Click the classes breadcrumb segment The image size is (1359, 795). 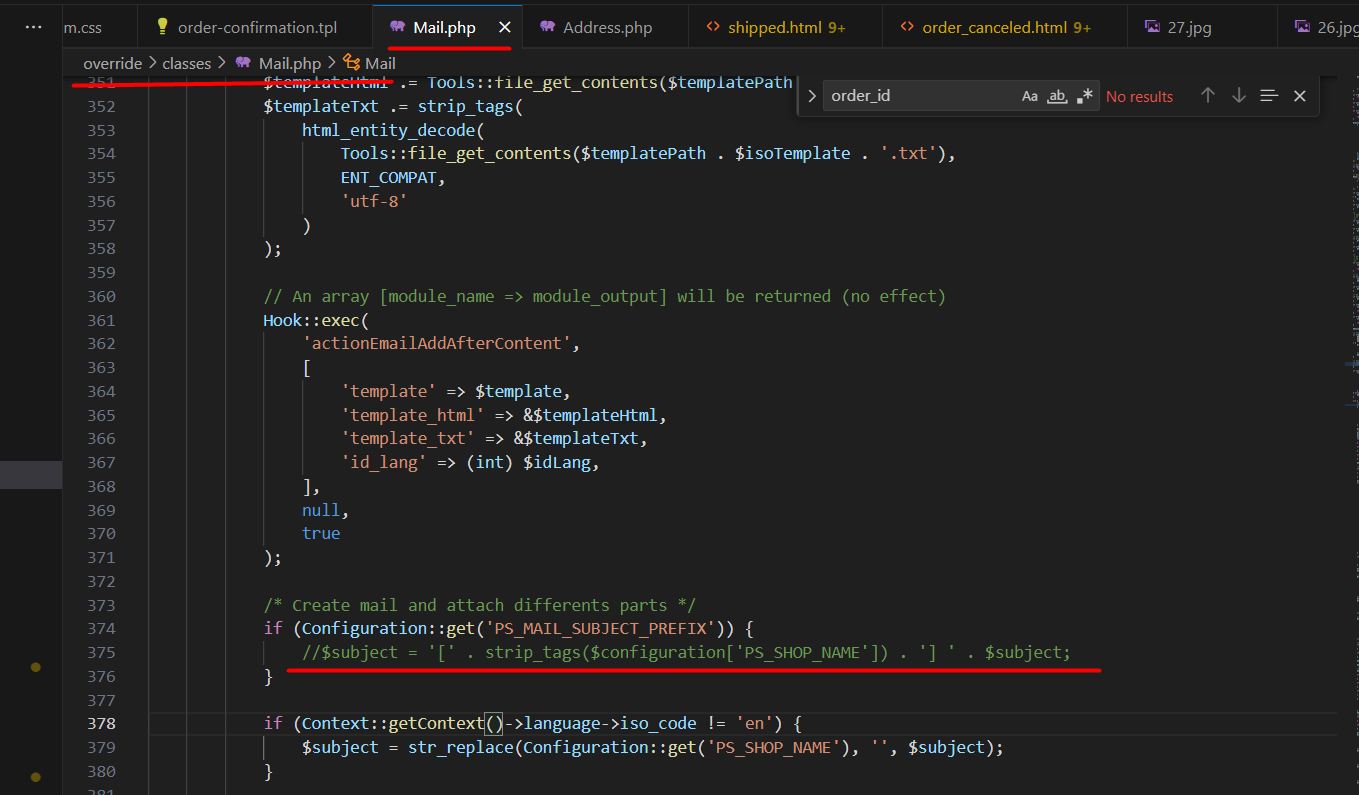click(x=186, y=63)
